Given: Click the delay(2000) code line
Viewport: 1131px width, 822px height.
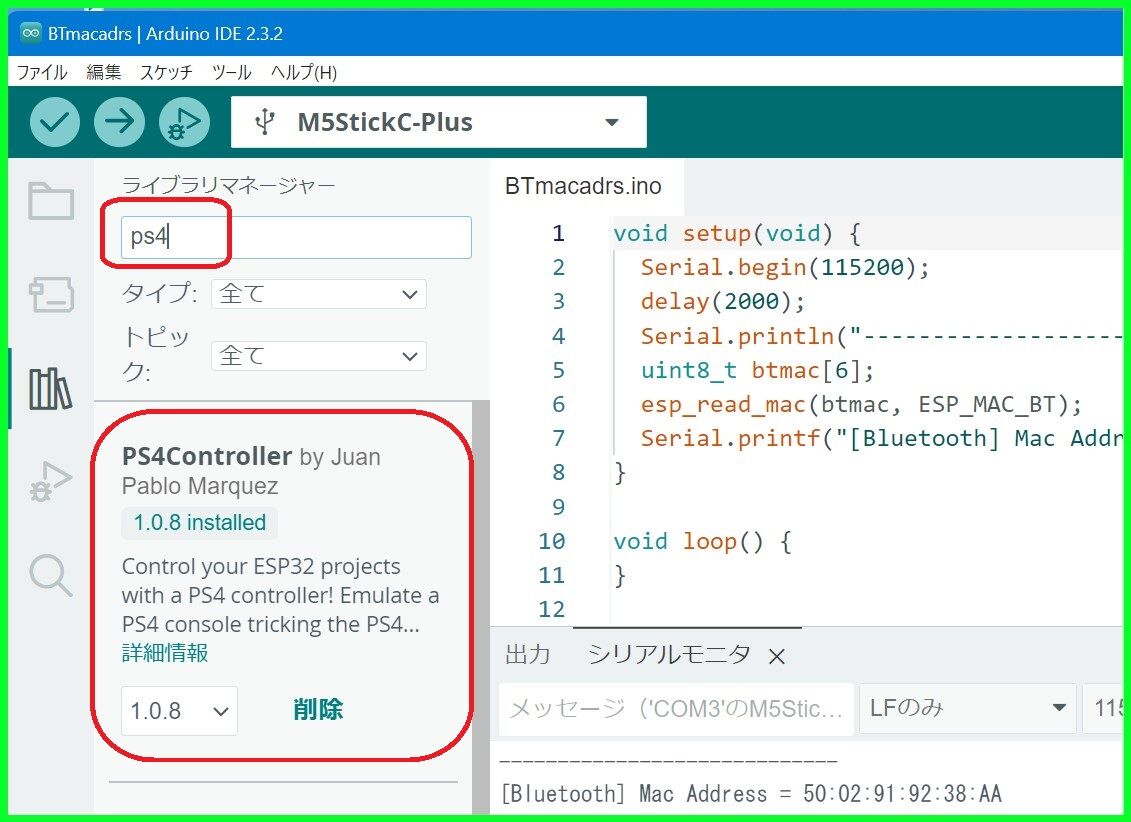Looking at the screenshot, I should click(x=722, y=301).
